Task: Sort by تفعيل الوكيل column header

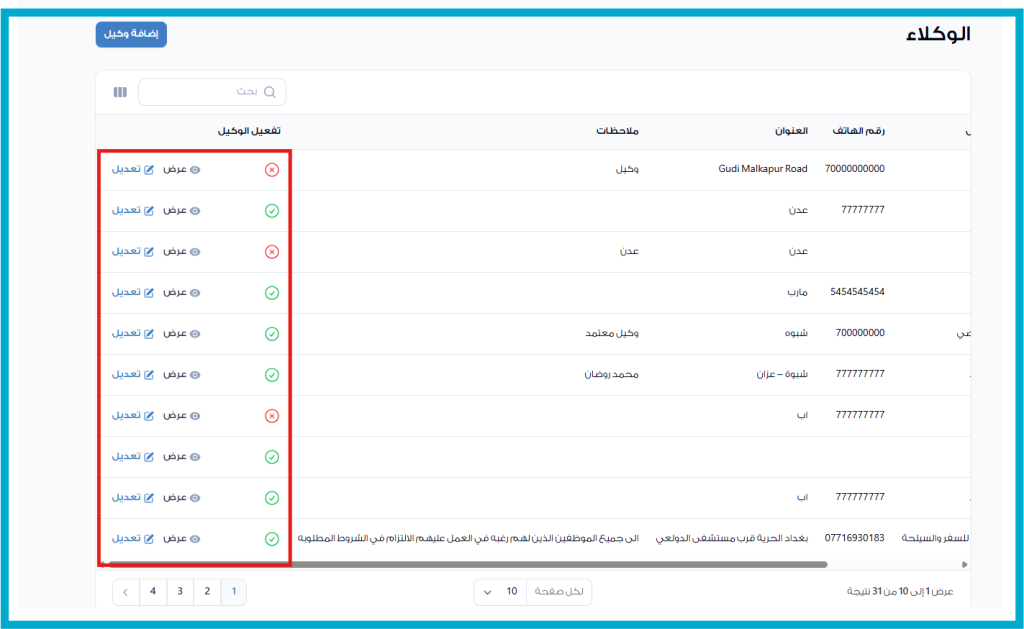Action: point(249,131)
